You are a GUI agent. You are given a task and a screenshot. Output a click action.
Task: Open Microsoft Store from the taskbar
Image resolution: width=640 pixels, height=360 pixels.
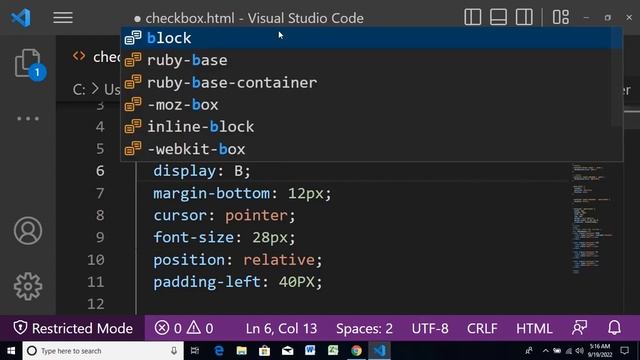coord(264,351)
